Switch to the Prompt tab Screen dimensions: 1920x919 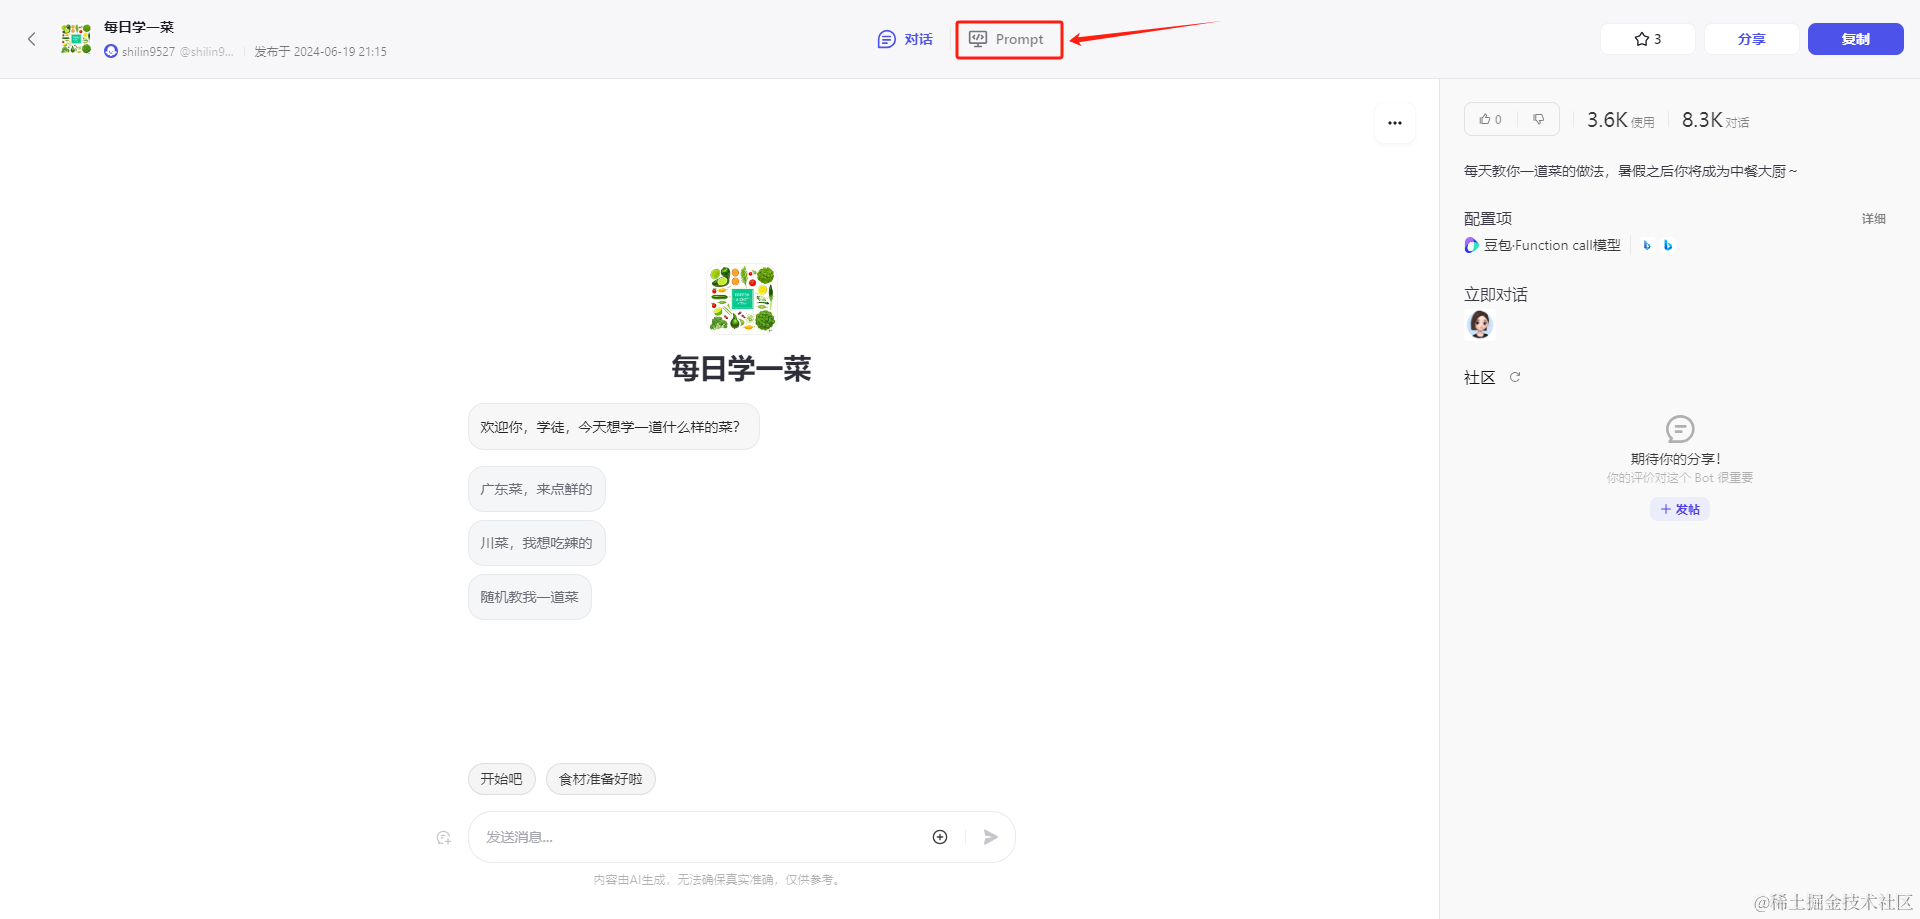pyautogui.click(x=1007, y=39)
